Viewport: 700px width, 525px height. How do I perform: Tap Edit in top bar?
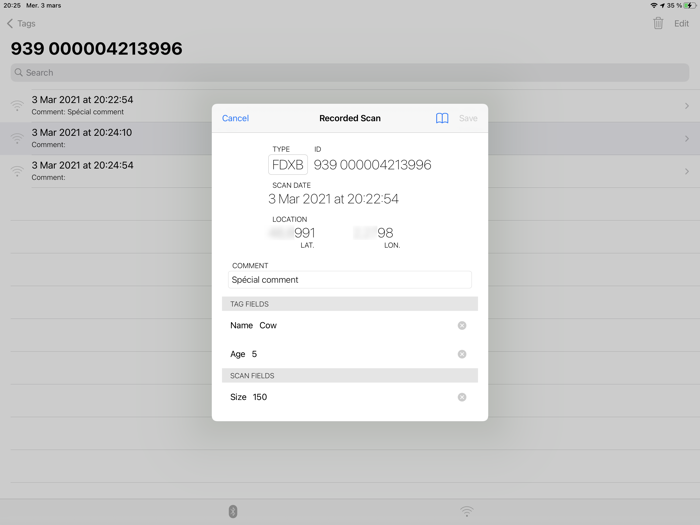coord(681,24)
